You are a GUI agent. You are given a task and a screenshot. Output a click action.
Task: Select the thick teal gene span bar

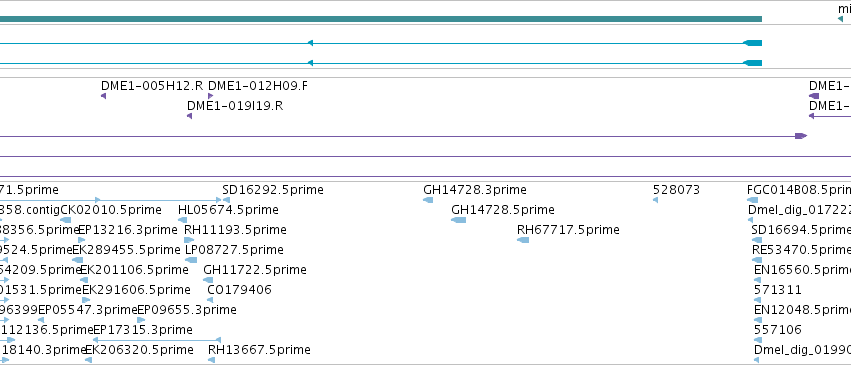381,19
